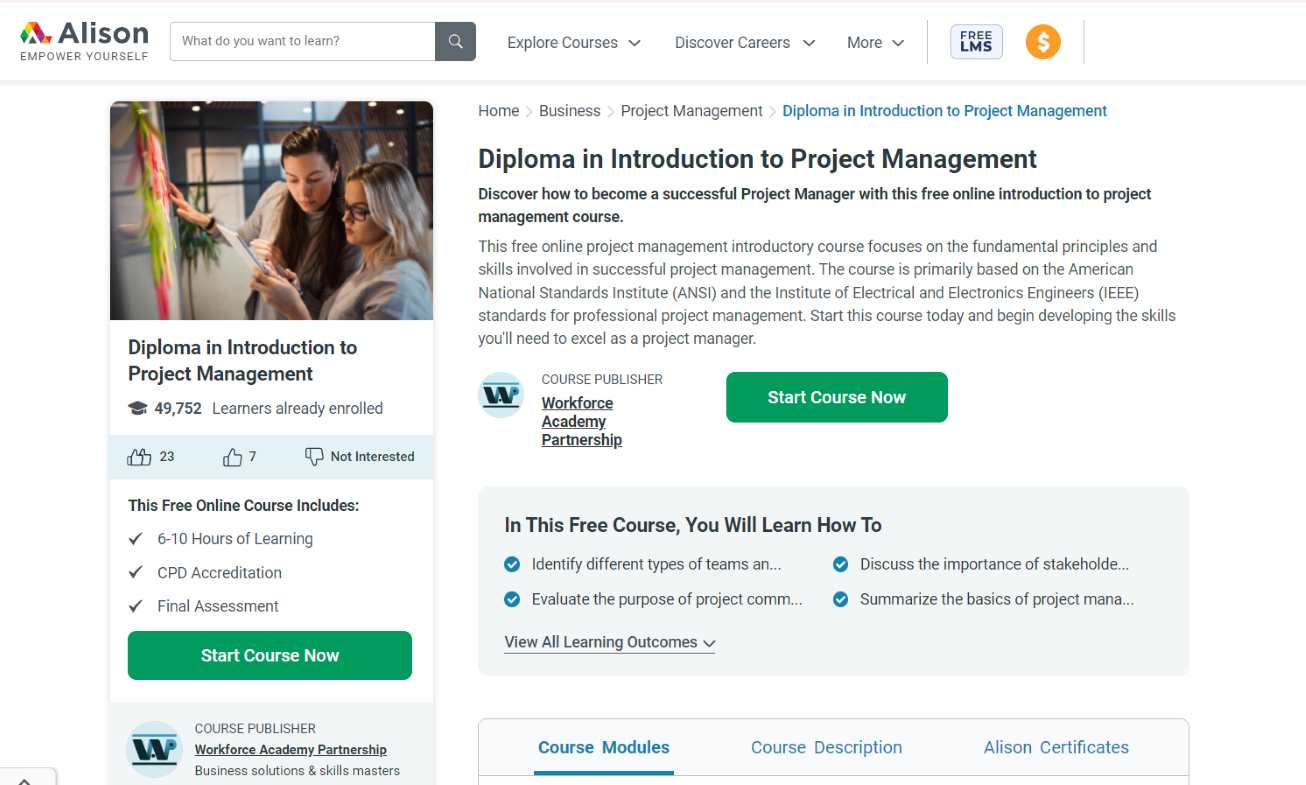Open the Project Management breadcrumb link
This screenshot has width=1306, height=785.
point(691,111)
